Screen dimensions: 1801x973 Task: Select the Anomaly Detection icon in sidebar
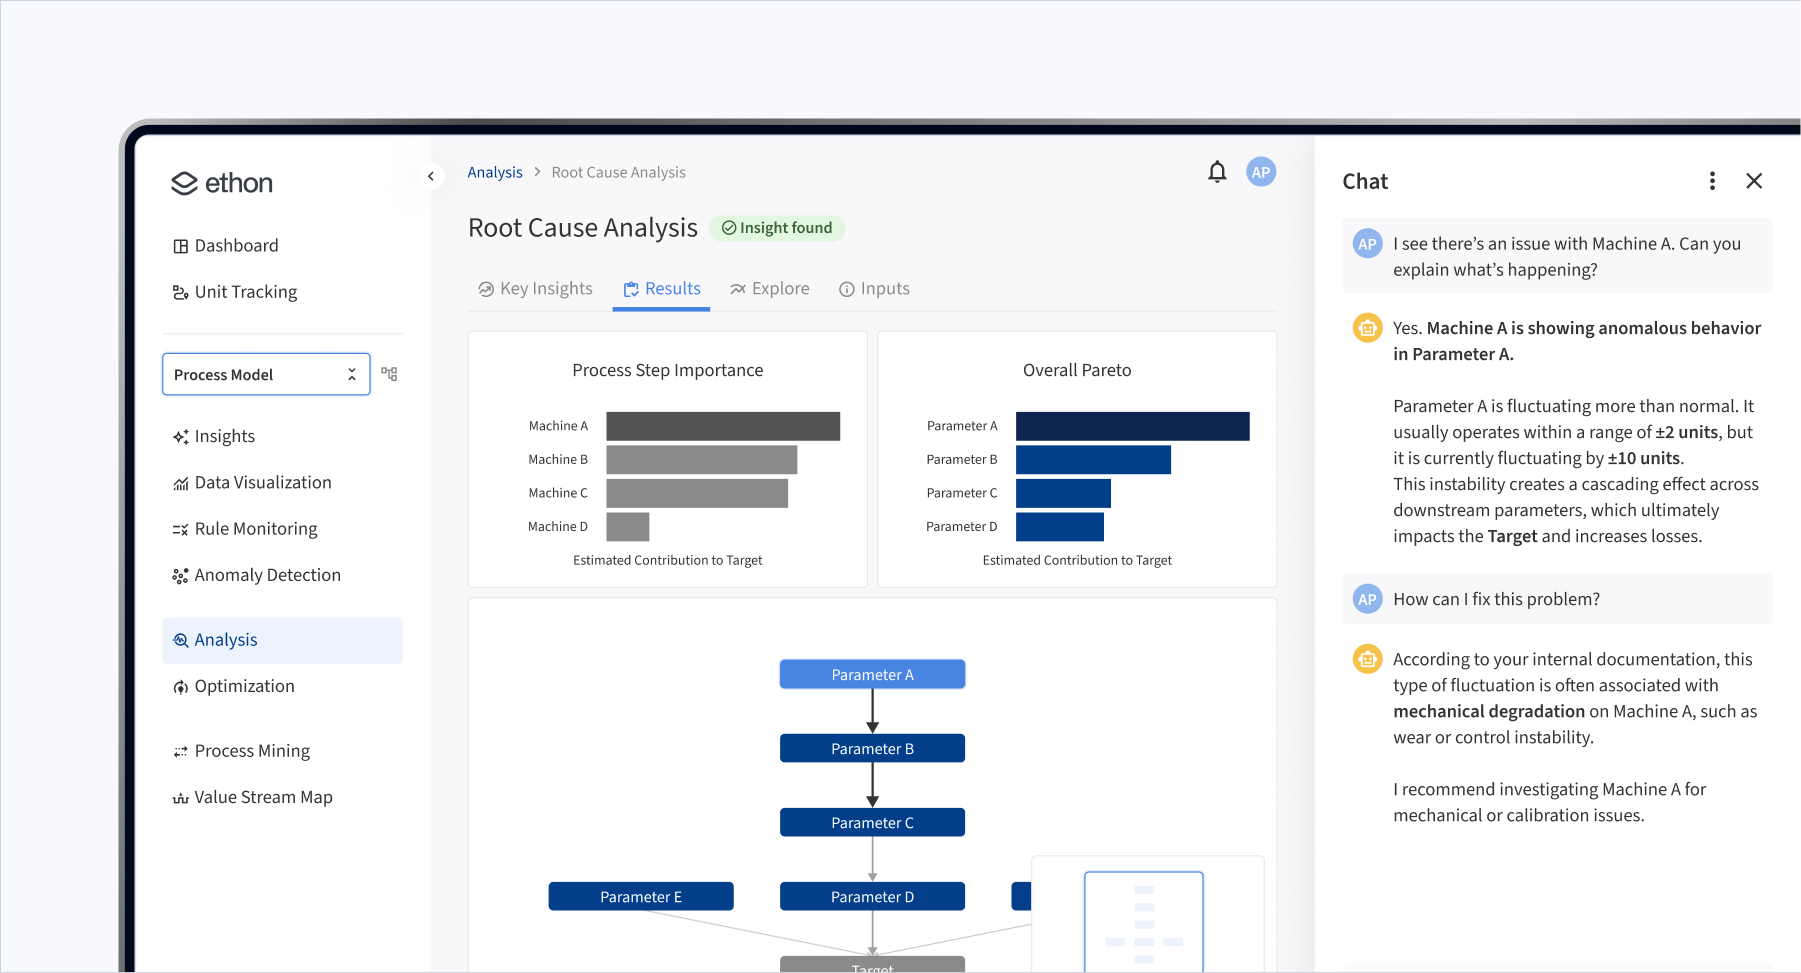coord(180,574)
